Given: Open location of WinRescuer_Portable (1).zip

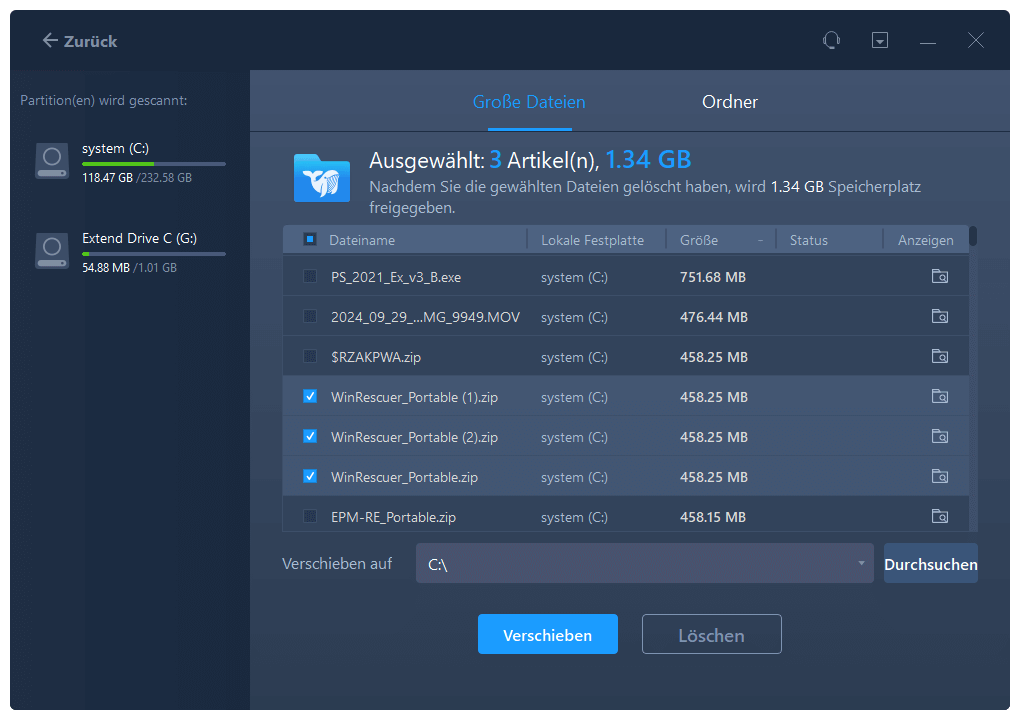Looking at the screenshot, I should [939, 397].
